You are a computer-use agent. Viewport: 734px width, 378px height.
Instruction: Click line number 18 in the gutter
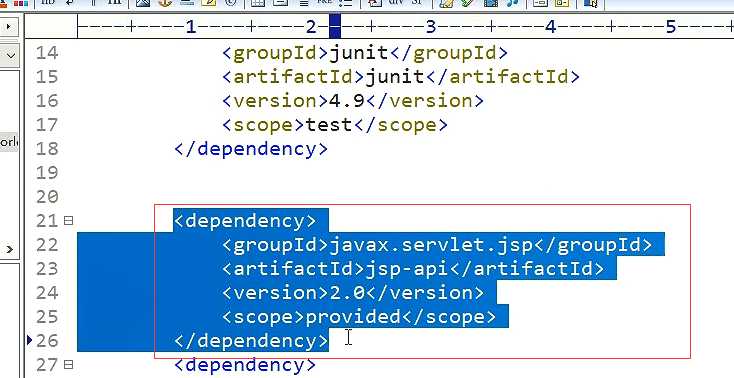(x=47, y=148)
